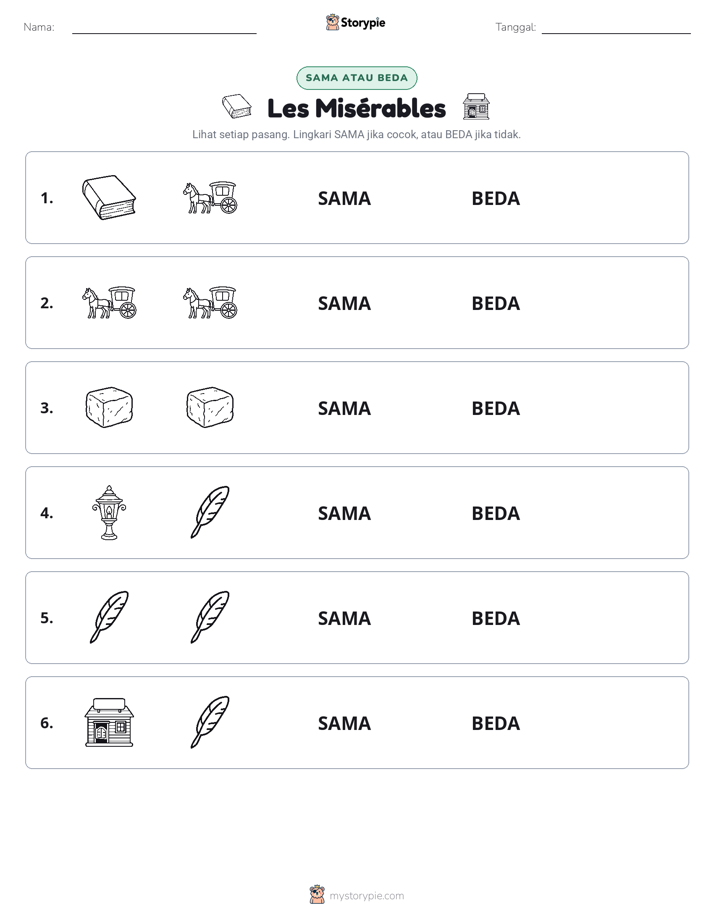
Task: Choose BEDA for question 4
Action: coord(495,513)
